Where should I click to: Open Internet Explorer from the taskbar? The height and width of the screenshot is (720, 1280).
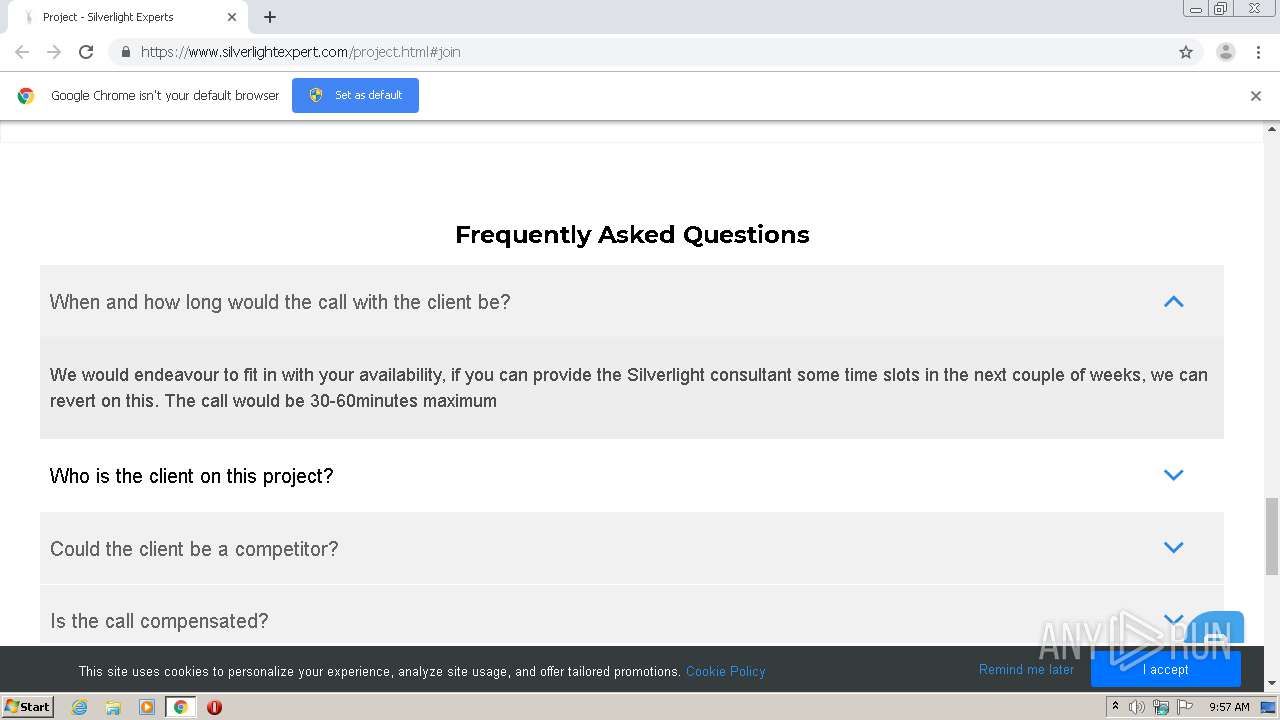click(80, 707)
